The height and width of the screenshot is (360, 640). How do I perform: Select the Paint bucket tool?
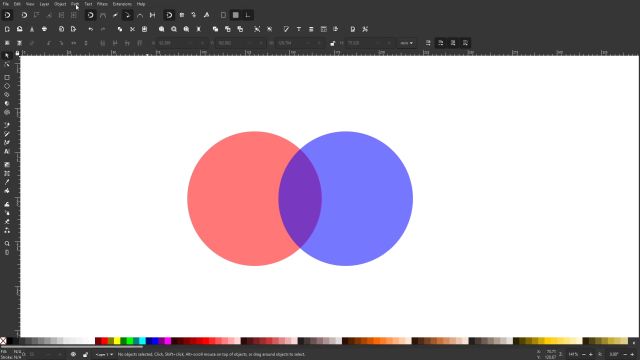(x=7, y=191)
